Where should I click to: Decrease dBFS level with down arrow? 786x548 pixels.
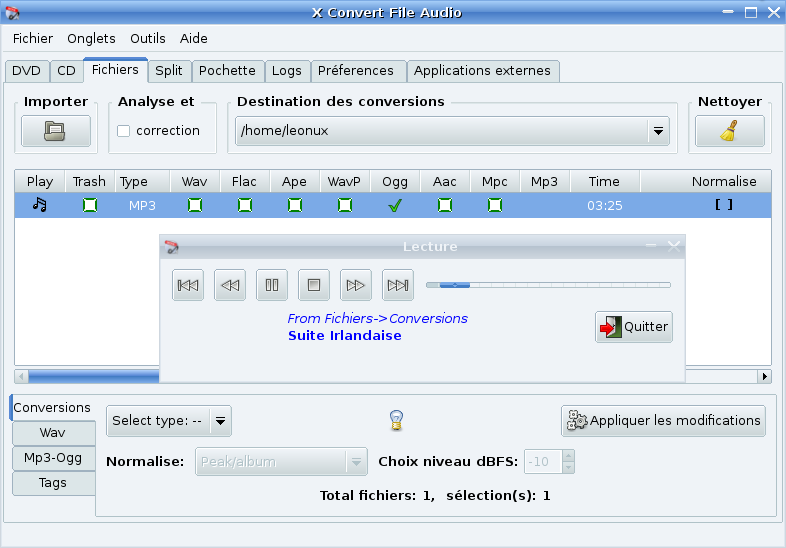tap(568, 467)
